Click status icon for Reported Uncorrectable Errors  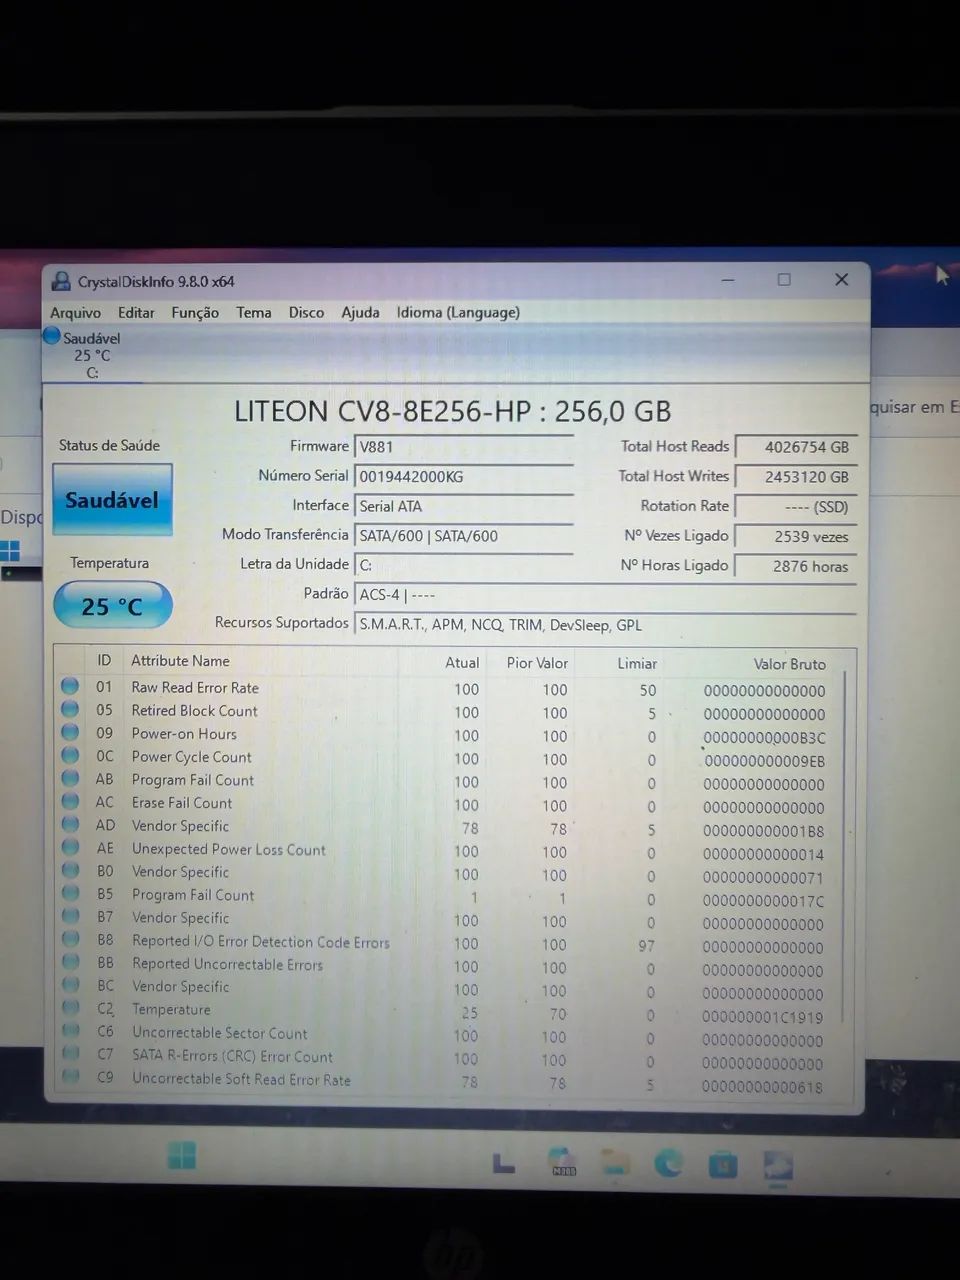(70, 962)
